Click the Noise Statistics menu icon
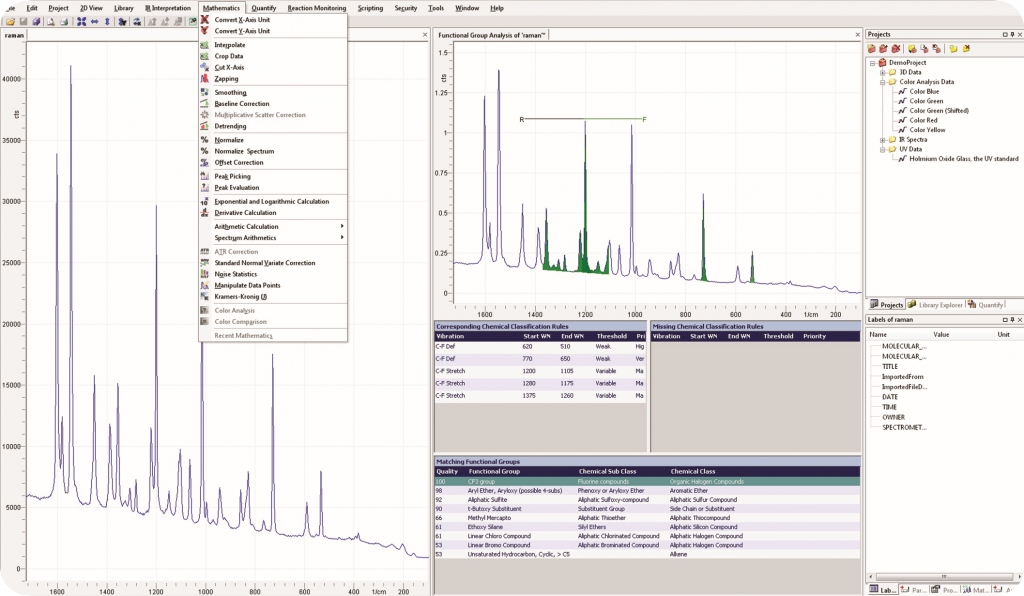1024x596 pixels. 204,274
